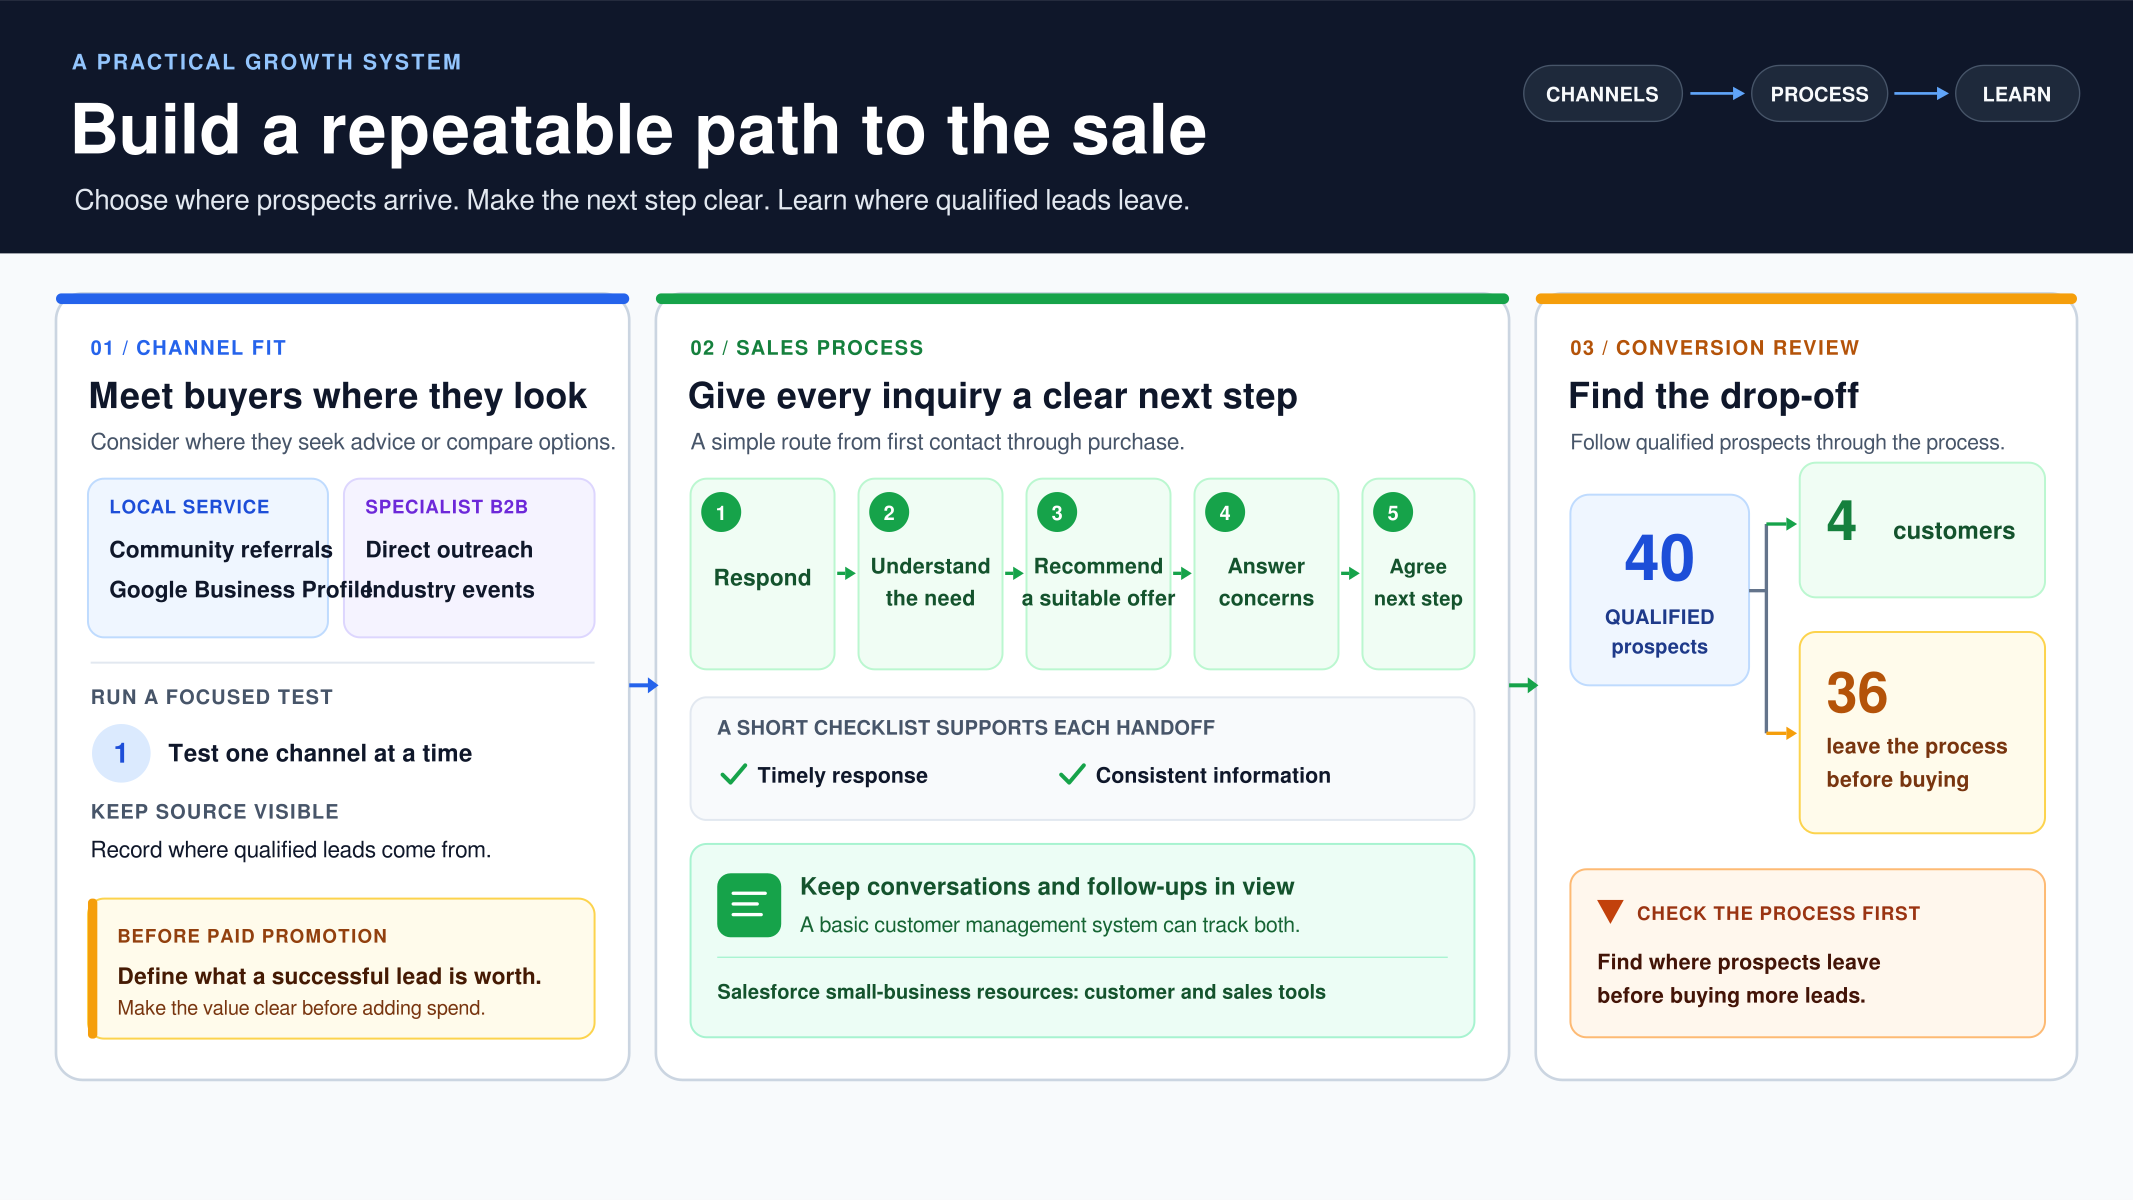
Task: Click step number 5 circle above Agree
Action: [x=1393, y=513]
